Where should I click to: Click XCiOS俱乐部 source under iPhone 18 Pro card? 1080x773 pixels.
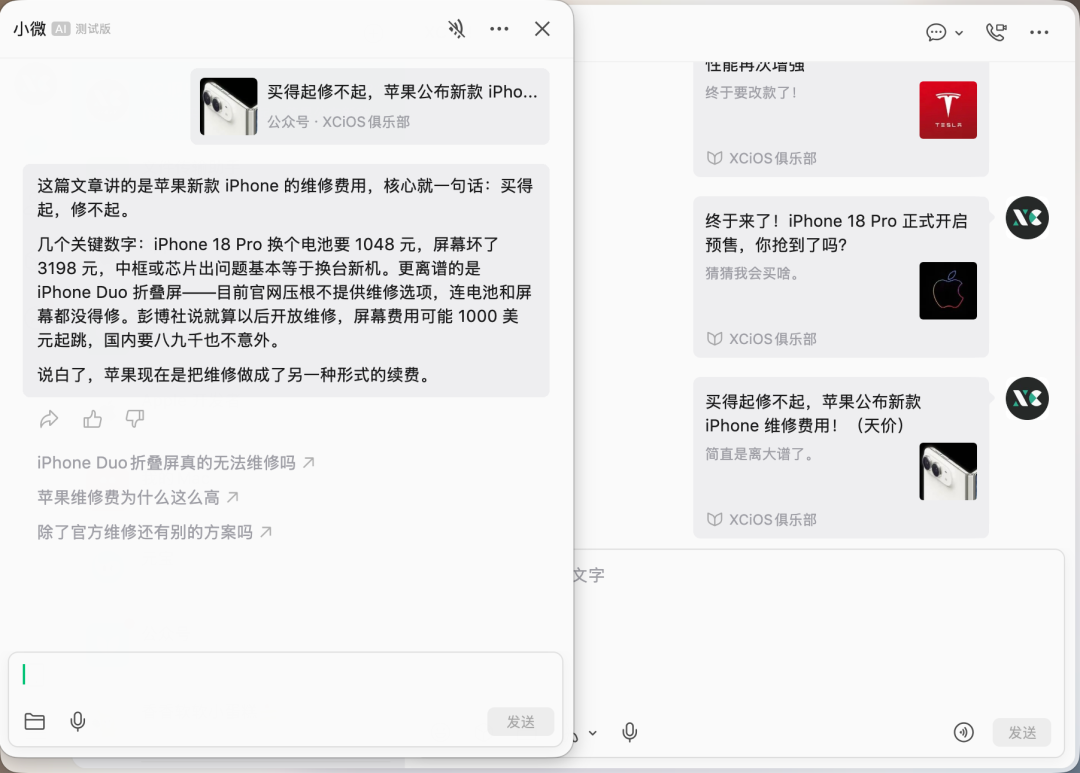(762, 339)
